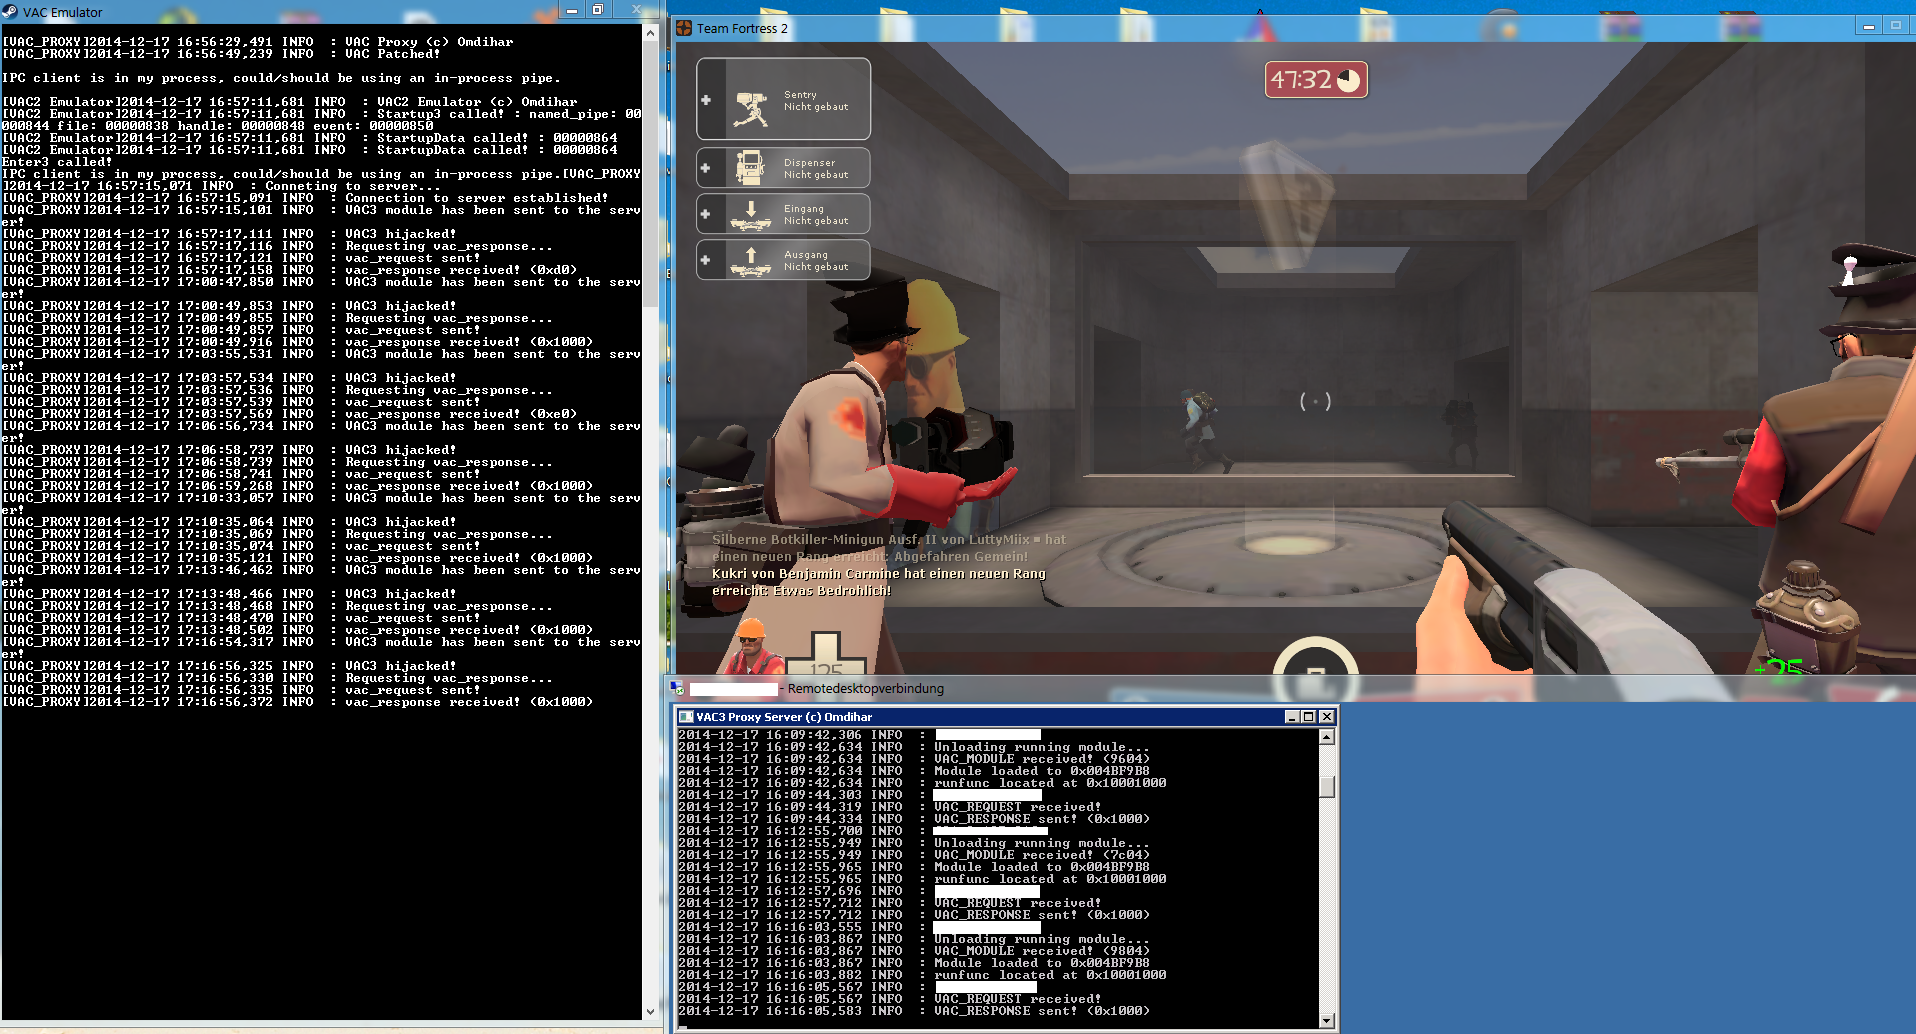Click the Remotedesktopverbindung title bar icon
Image resolution: width=1916 pixels, height=1034 pixels.
pyautogui.click(x=677, y=688)
